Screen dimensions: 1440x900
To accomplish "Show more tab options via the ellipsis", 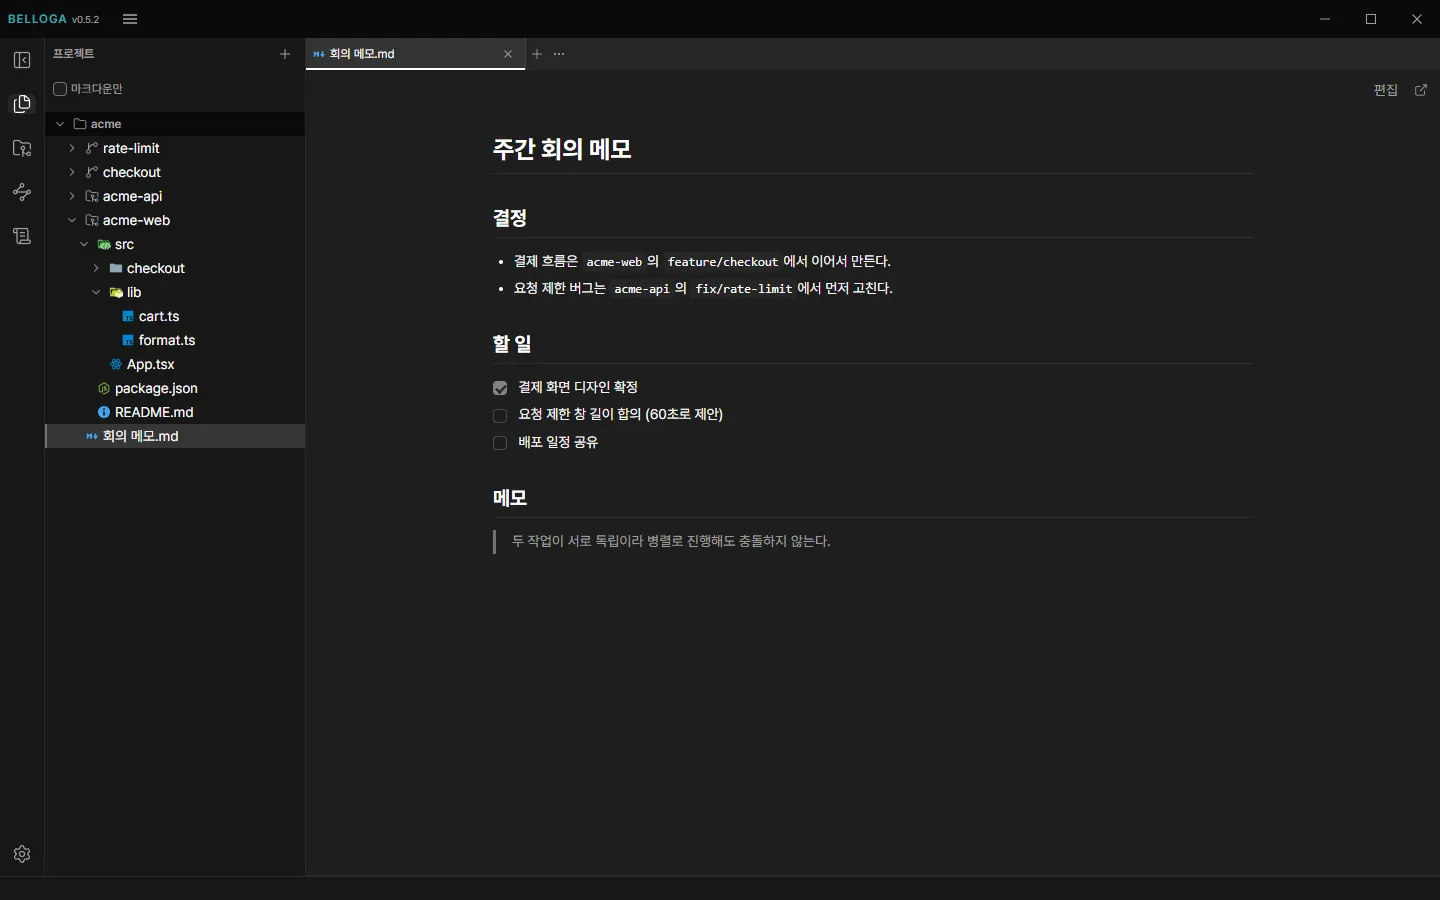I will point(559,54).
